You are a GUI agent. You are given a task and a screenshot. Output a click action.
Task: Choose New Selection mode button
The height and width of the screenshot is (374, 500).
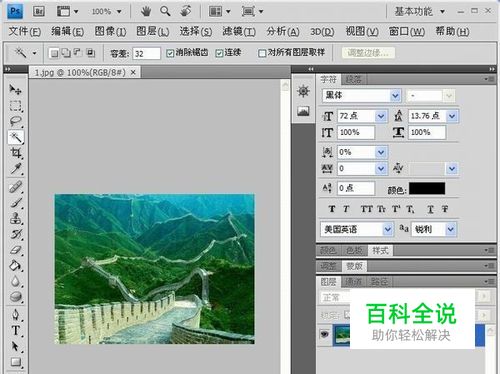point(54,53)
